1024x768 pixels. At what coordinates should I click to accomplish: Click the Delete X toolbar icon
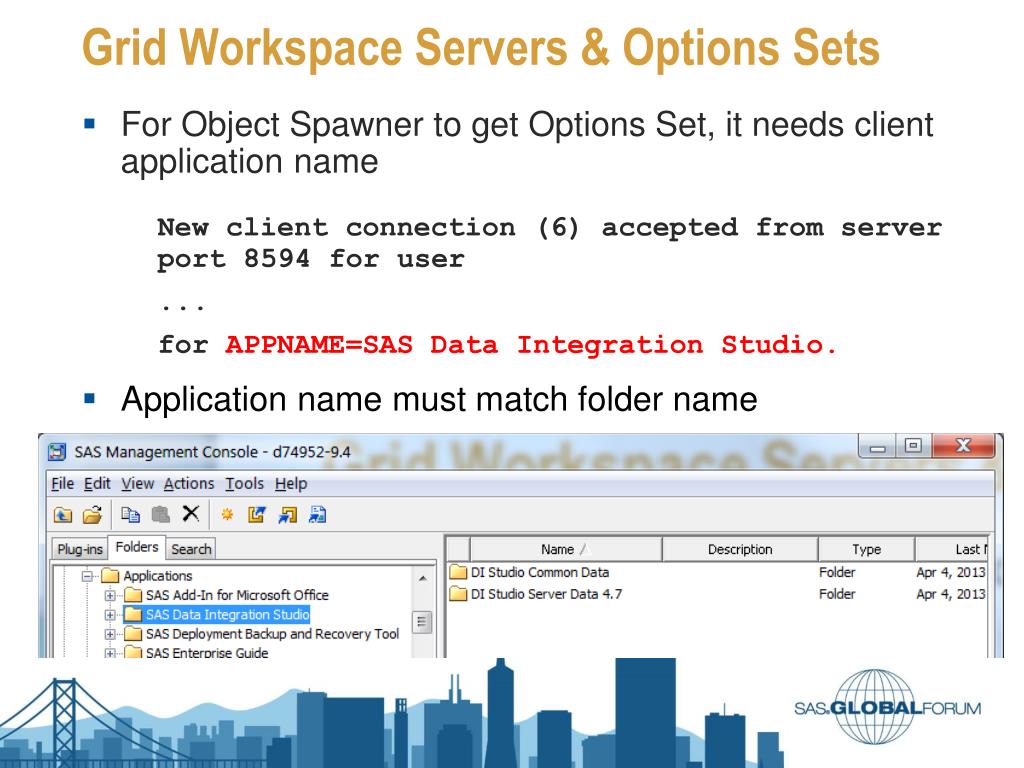click(191, 514)
